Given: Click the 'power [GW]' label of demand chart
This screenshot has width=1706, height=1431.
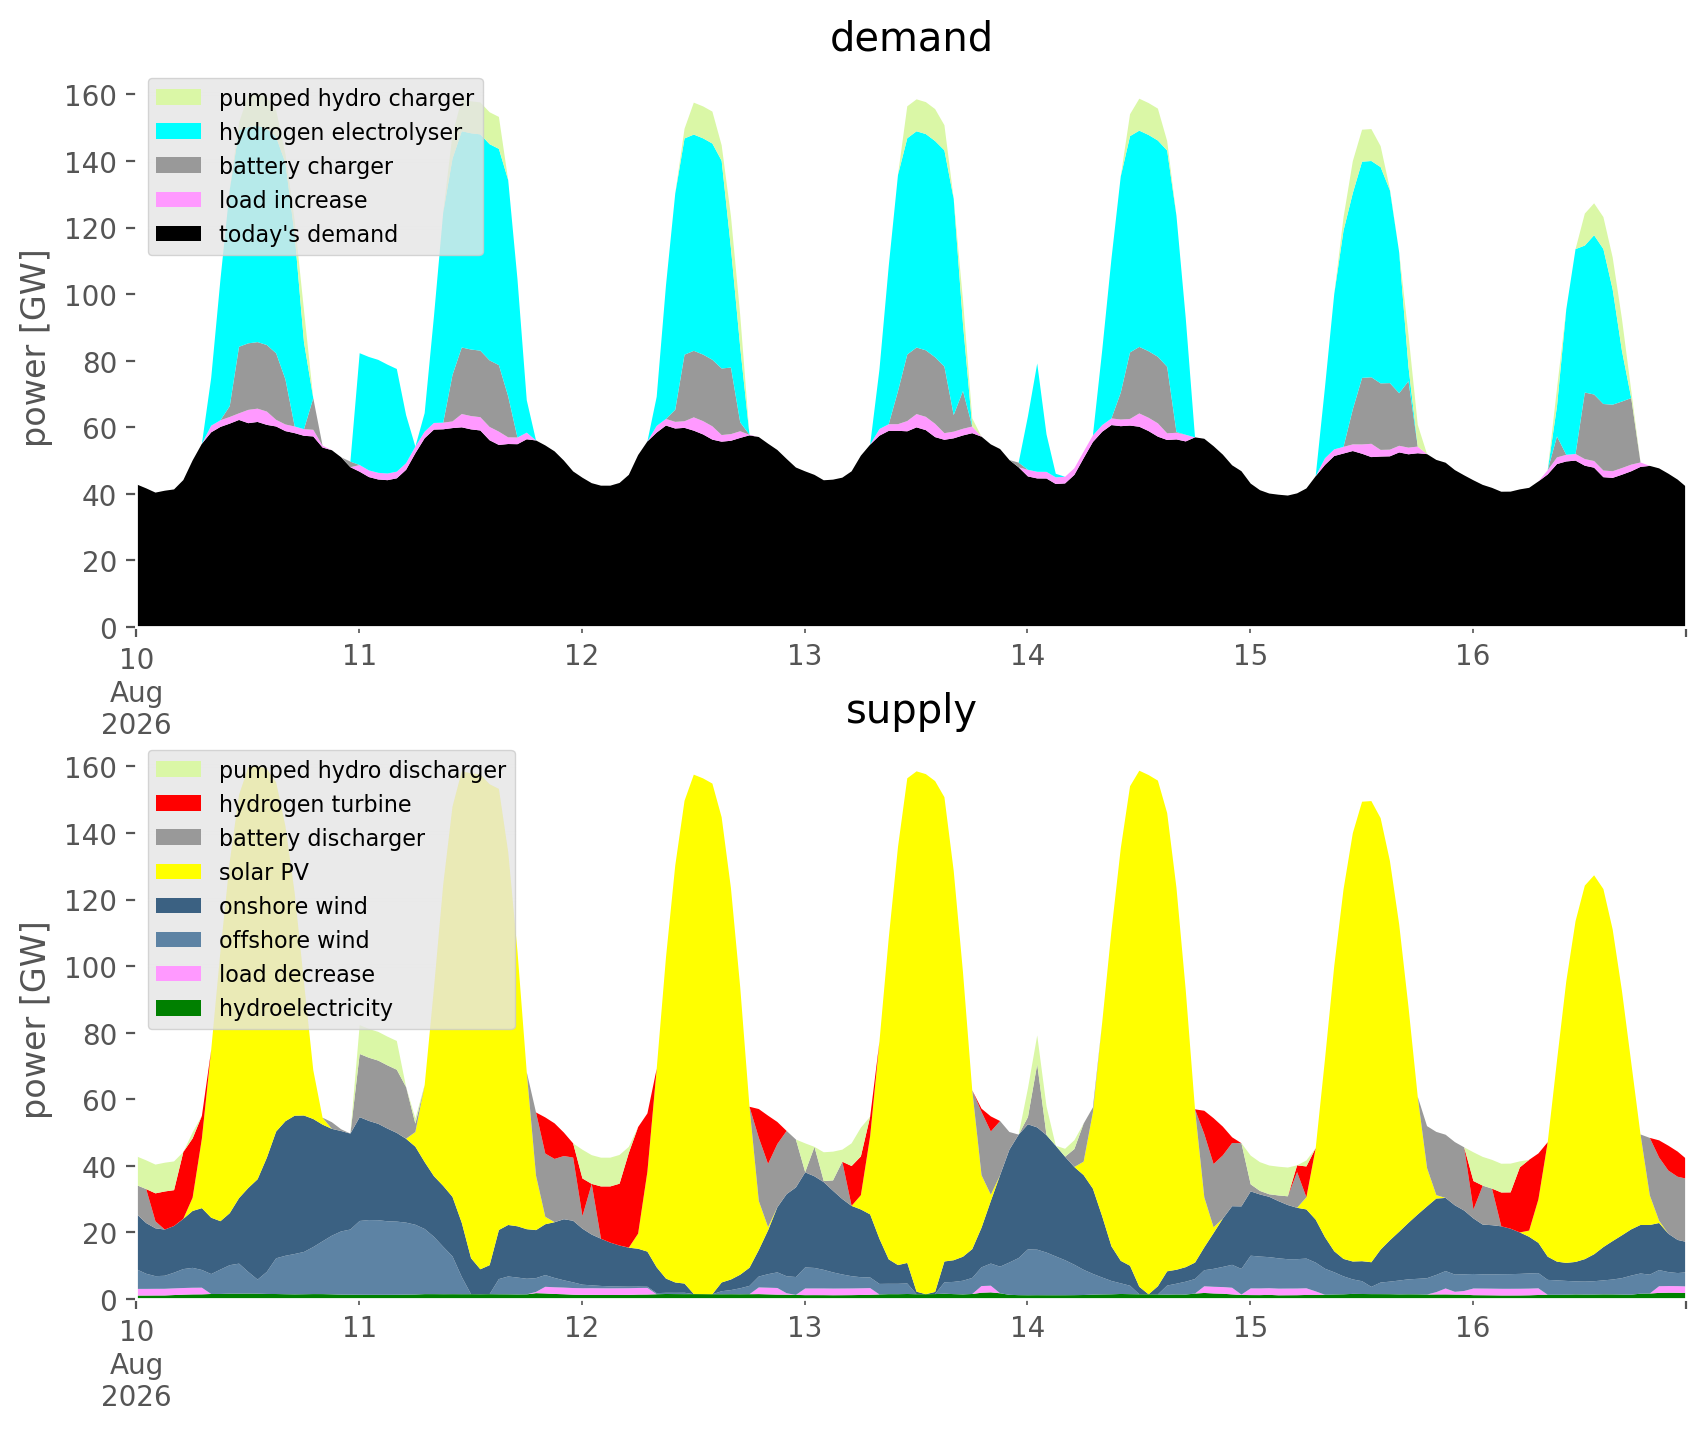Looking at the screenshot, I should click(36, 349).
